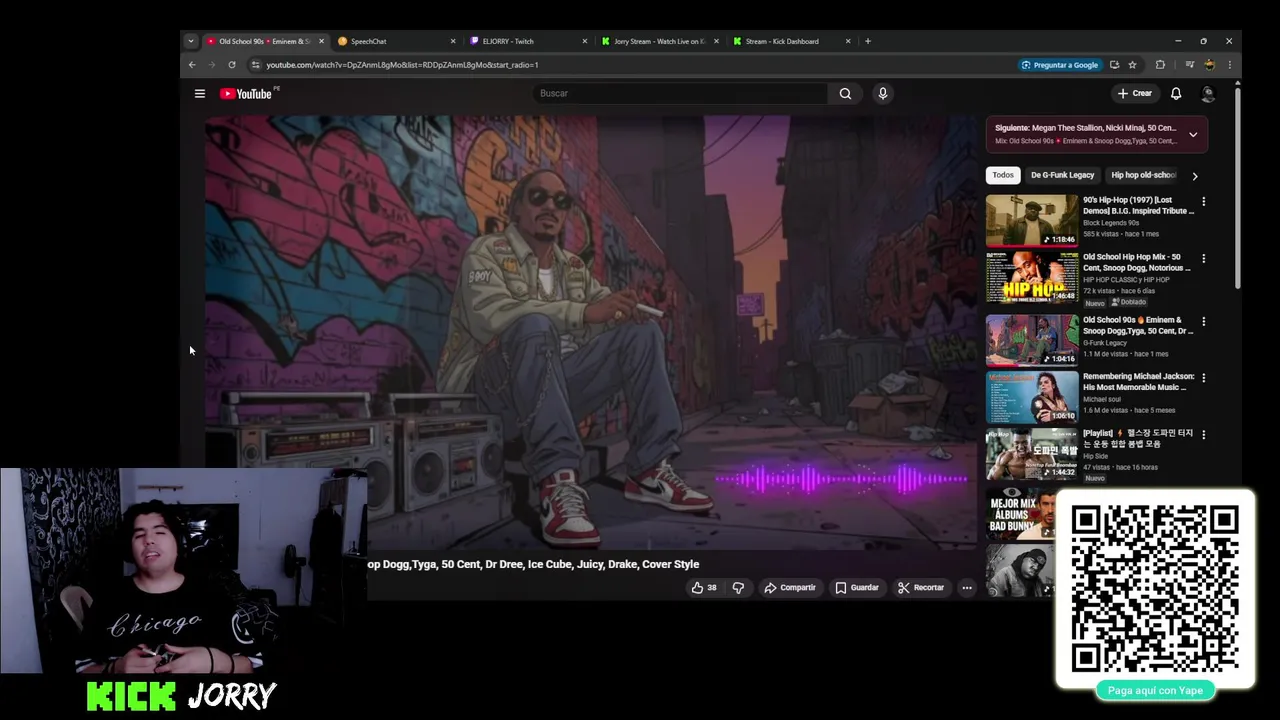Viewport: 1280px width, 720px height.
Task: Open the Old School 90s Eminem 1:04:16 thumbnail
Action: coord(1032,340)
